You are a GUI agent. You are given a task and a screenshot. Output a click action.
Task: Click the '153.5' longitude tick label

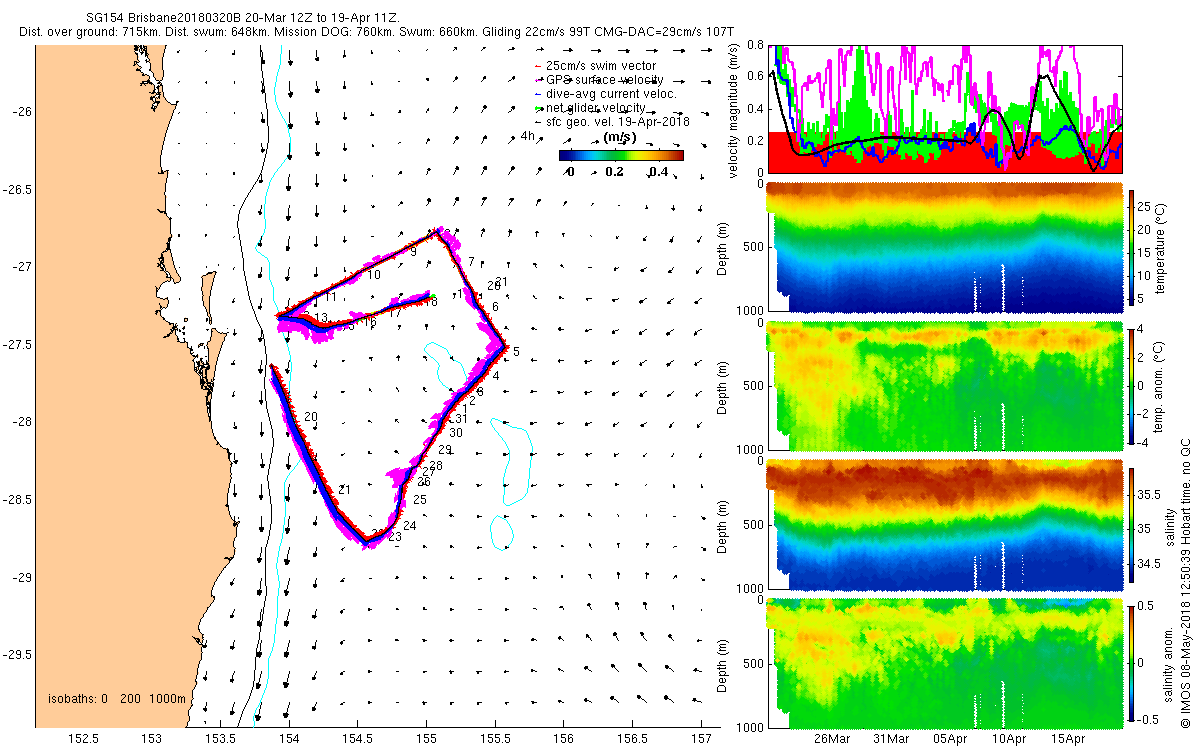220,739
